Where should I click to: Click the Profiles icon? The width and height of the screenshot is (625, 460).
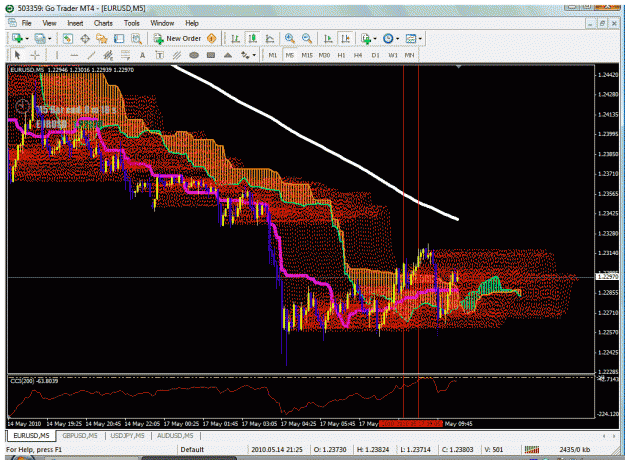[40, 38]
